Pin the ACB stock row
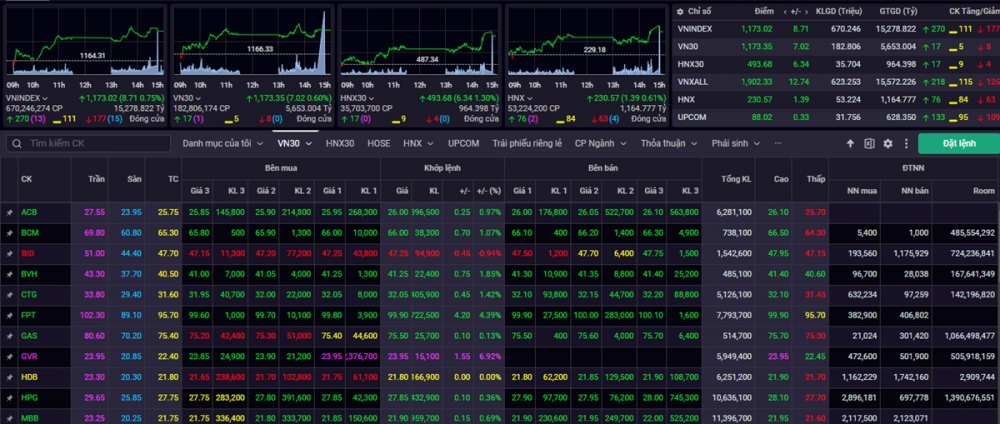1000x424 pixels. click(x=9, y=212)
